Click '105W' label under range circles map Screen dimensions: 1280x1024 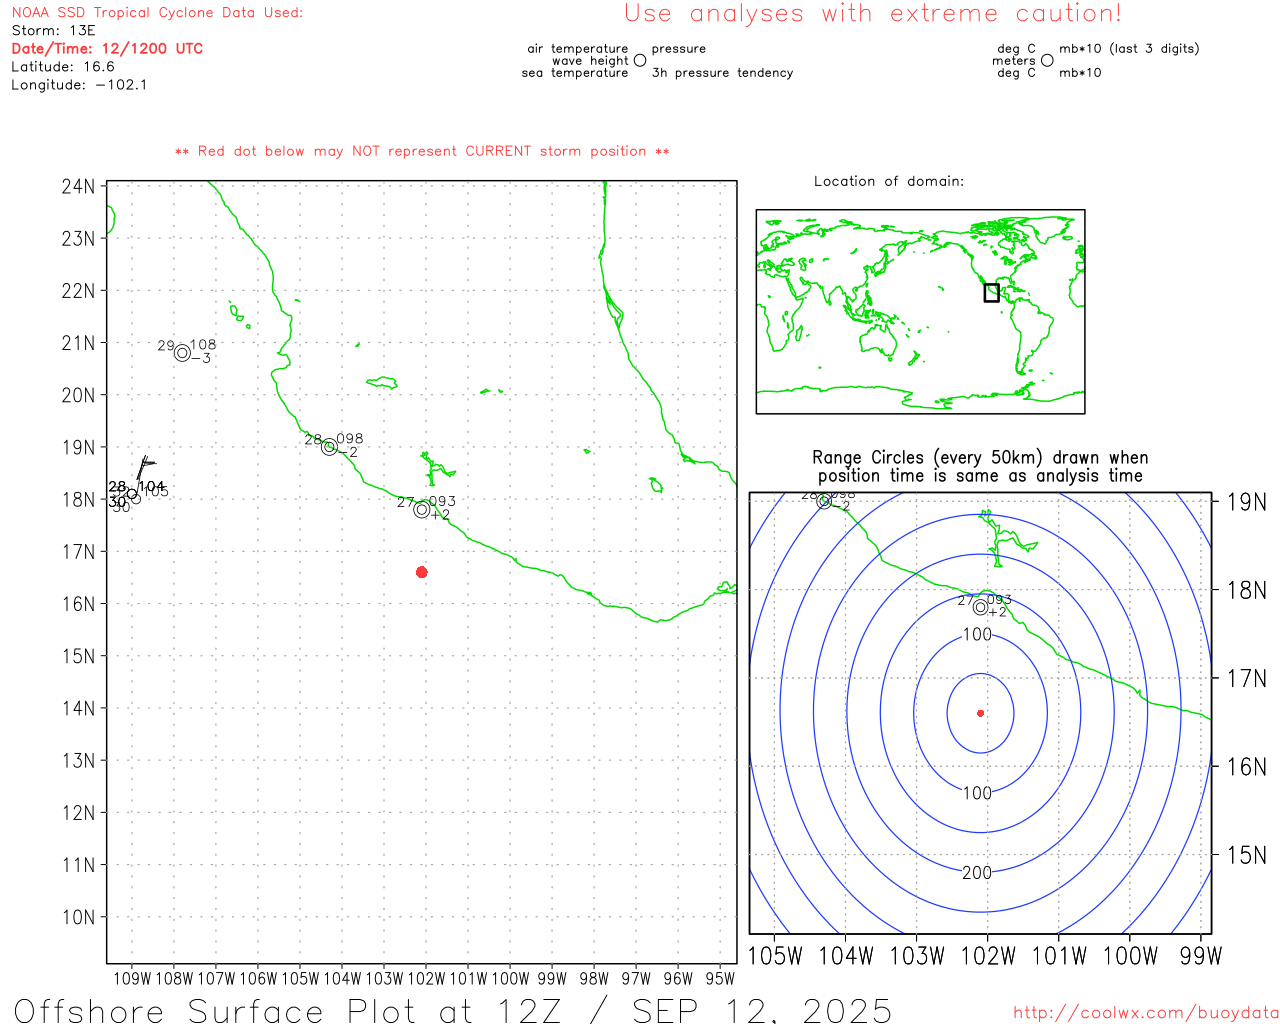[x=775, y=956]
